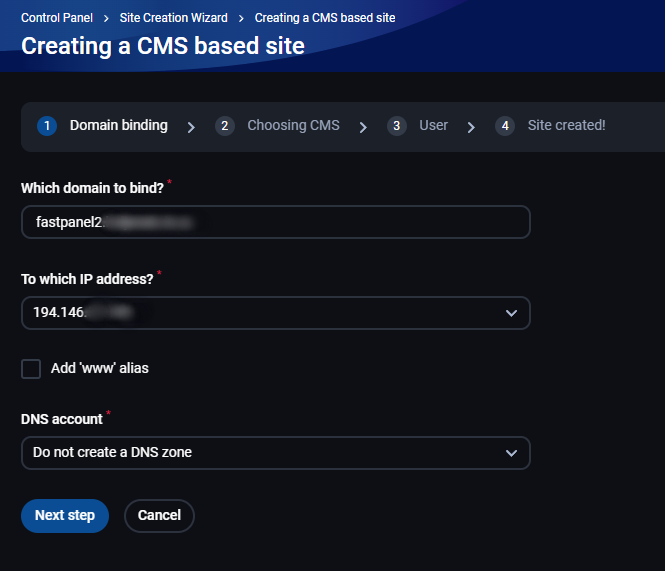
Task: Click the step 2 circle icon
Action: pos(225,126)
